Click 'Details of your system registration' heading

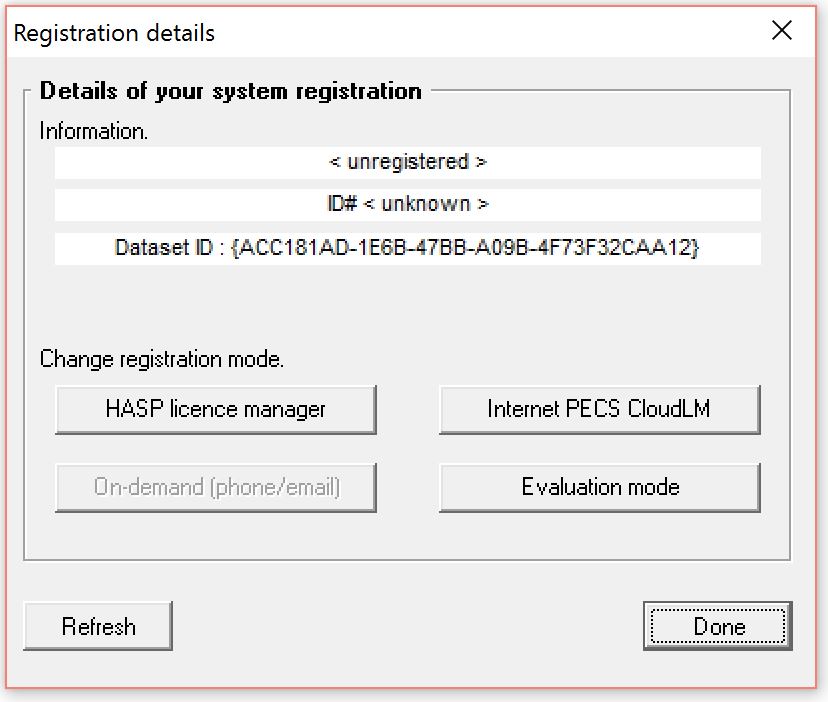tap(230, 91)
